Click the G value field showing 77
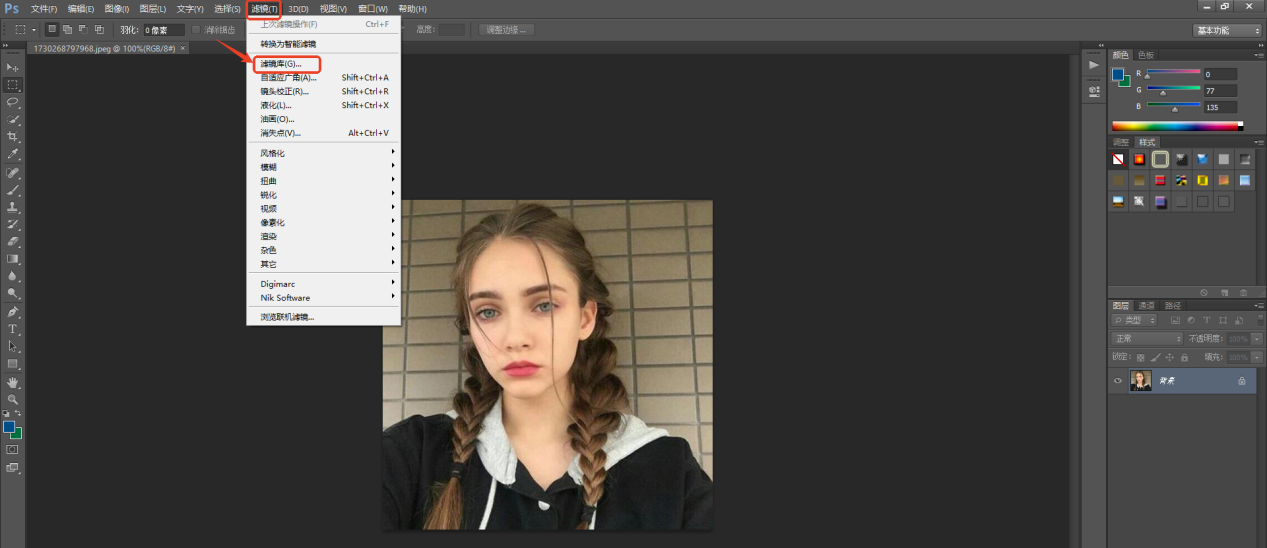Image resolution: width=1267 pixels, height=548 pixels. (x=1220, y=90)
